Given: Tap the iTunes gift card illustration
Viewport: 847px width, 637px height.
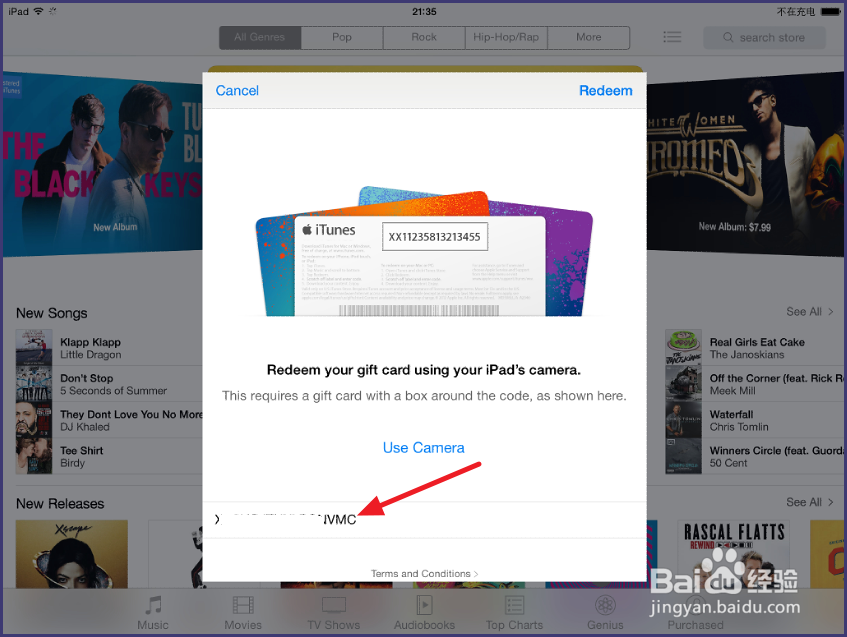Looking at the screenshot, I should tap(424, 252).
